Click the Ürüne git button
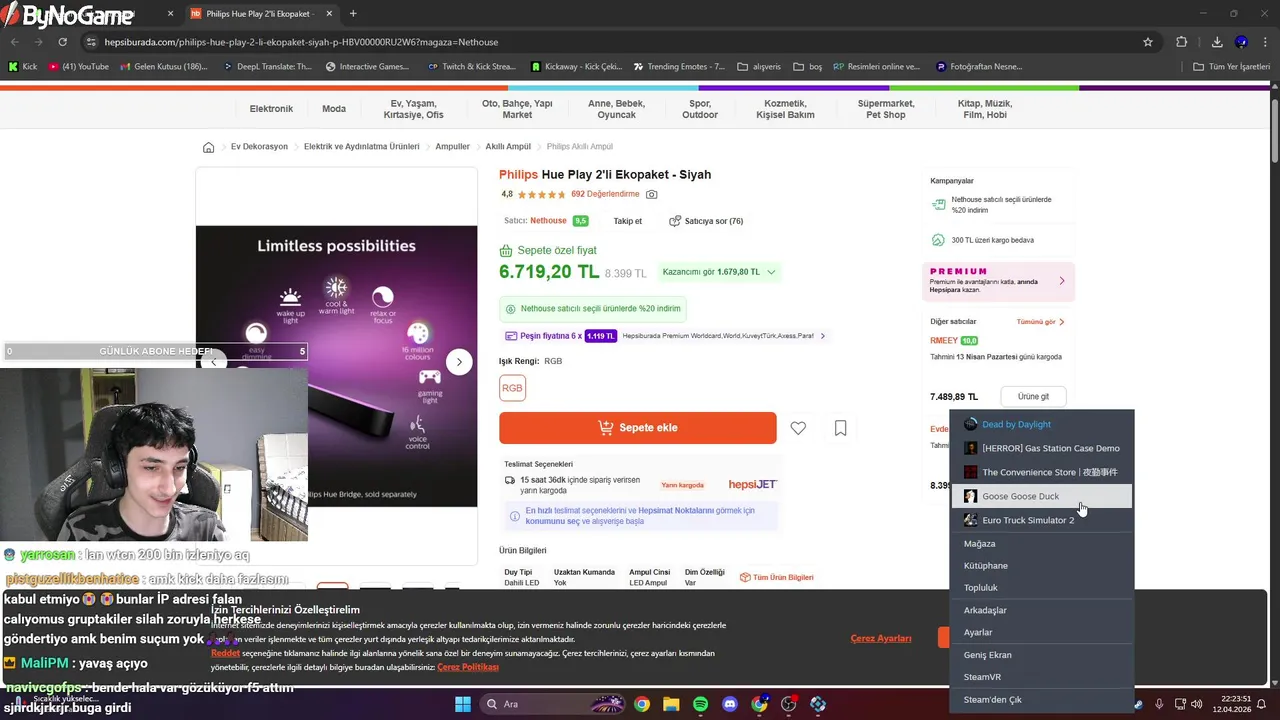This screenshot has height=720, width=1280. tap(1033, 396)
